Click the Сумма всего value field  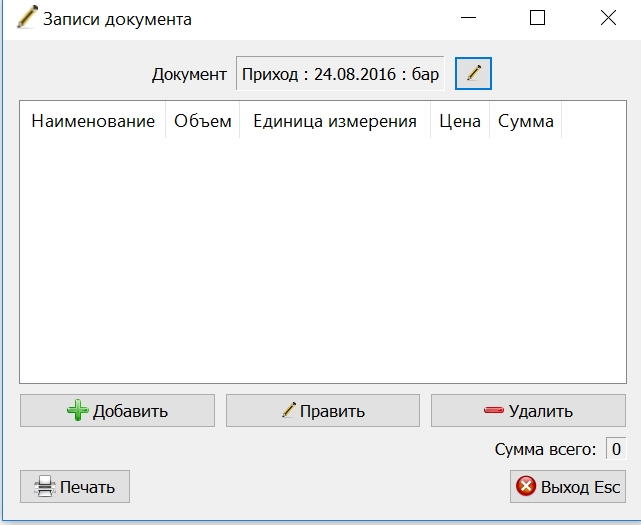pyautogui.click(x=616, y=449)
